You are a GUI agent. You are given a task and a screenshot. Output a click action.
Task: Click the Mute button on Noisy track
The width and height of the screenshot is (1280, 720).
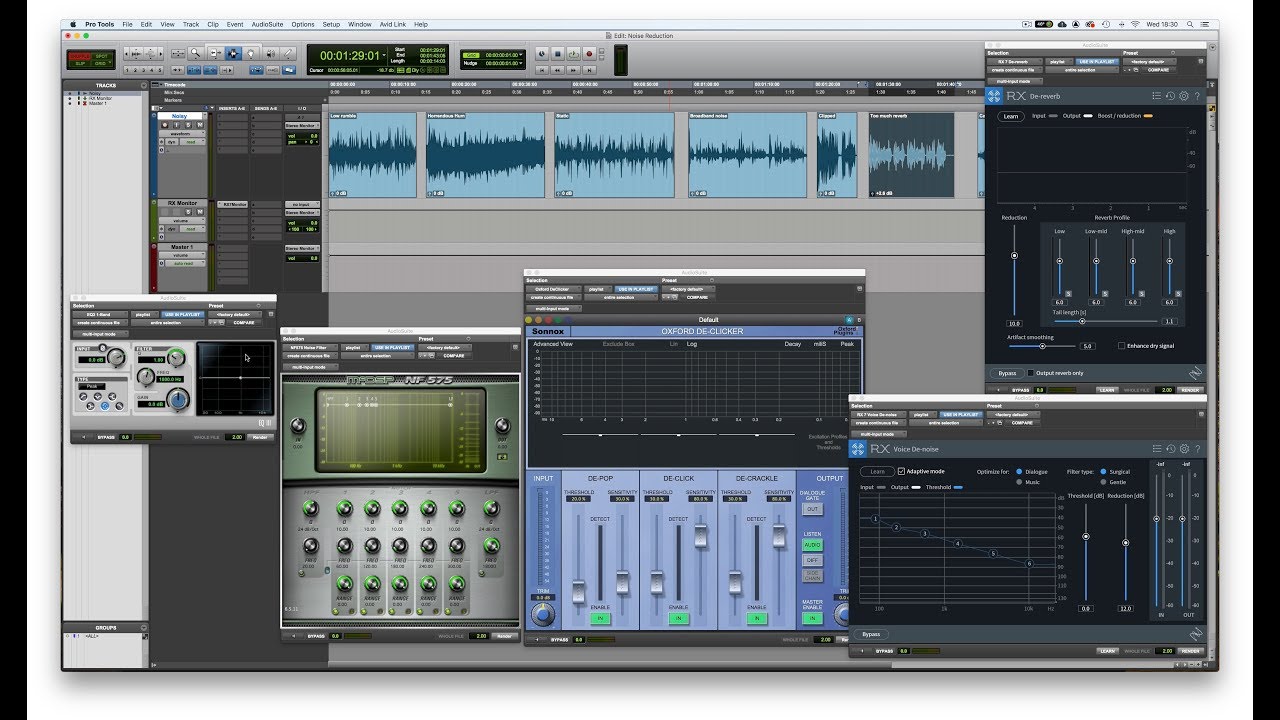click(198, 125)
